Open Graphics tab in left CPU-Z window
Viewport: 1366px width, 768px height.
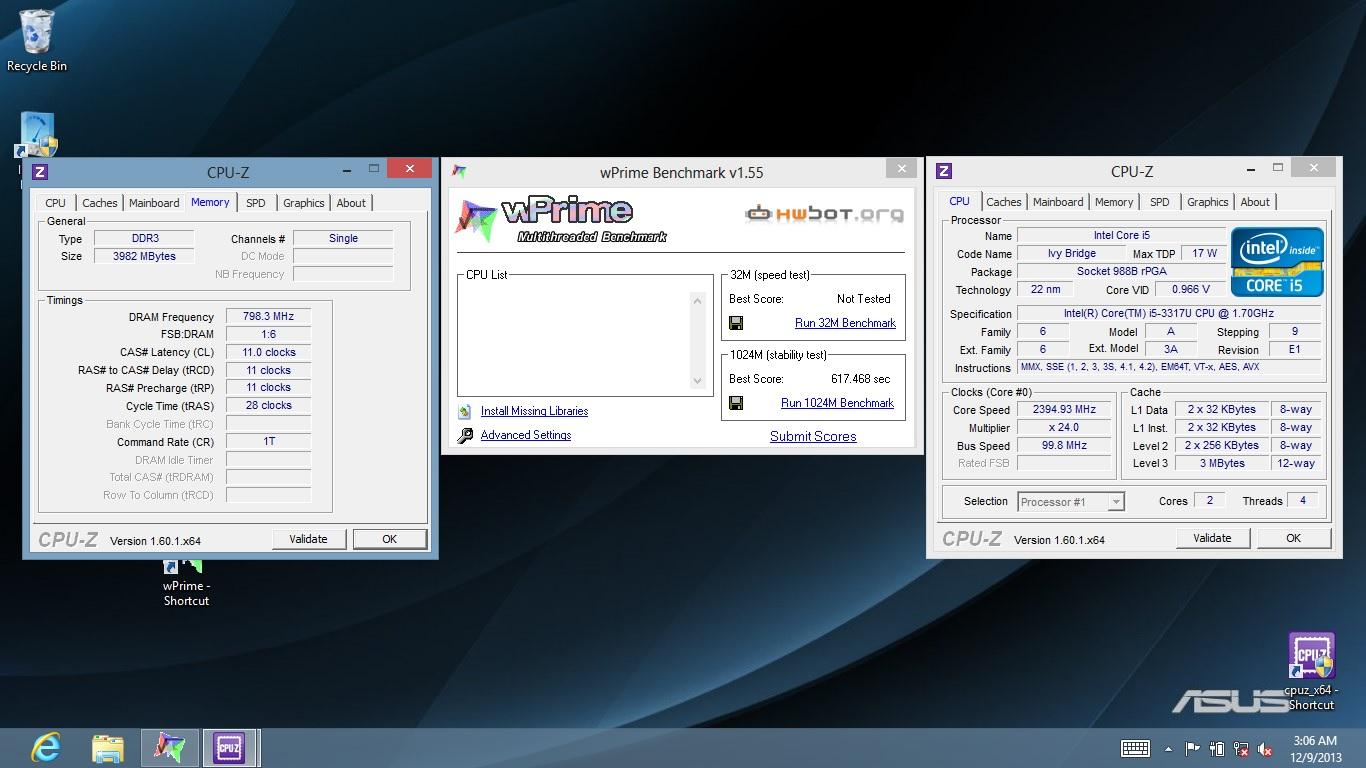[304, 203]
